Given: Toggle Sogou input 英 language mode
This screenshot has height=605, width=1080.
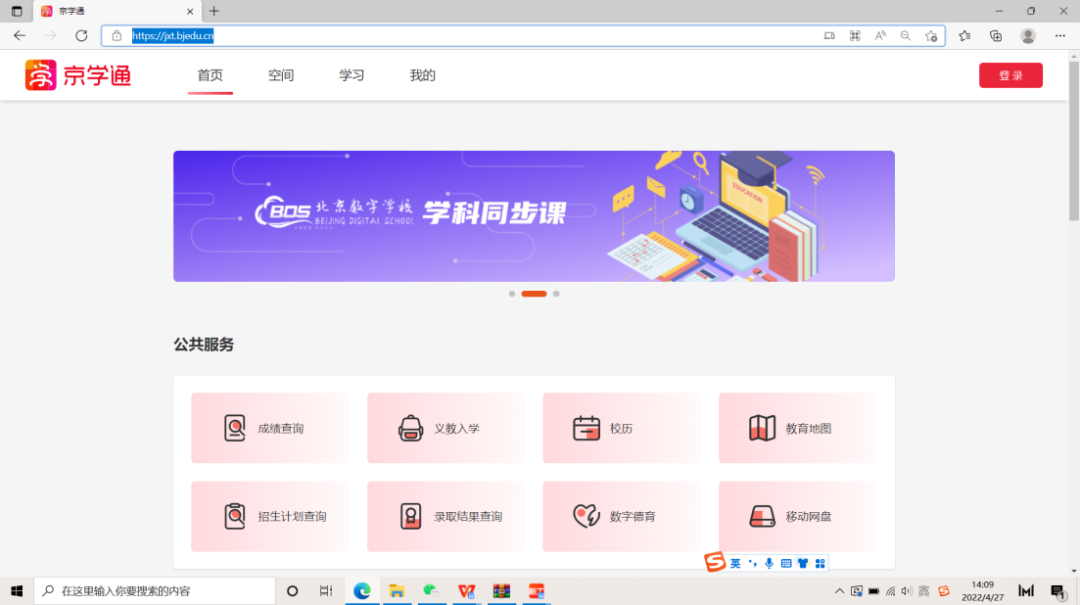Looking at the screenshot, I should coord(735,563).
